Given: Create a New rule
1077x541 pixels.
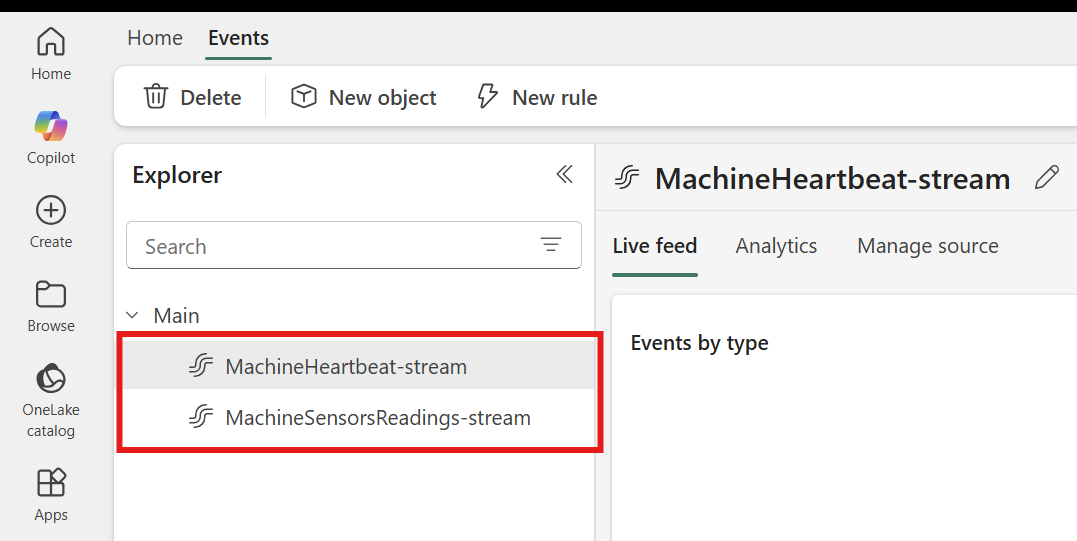Looking at the screenshot, I should [536, 97].
